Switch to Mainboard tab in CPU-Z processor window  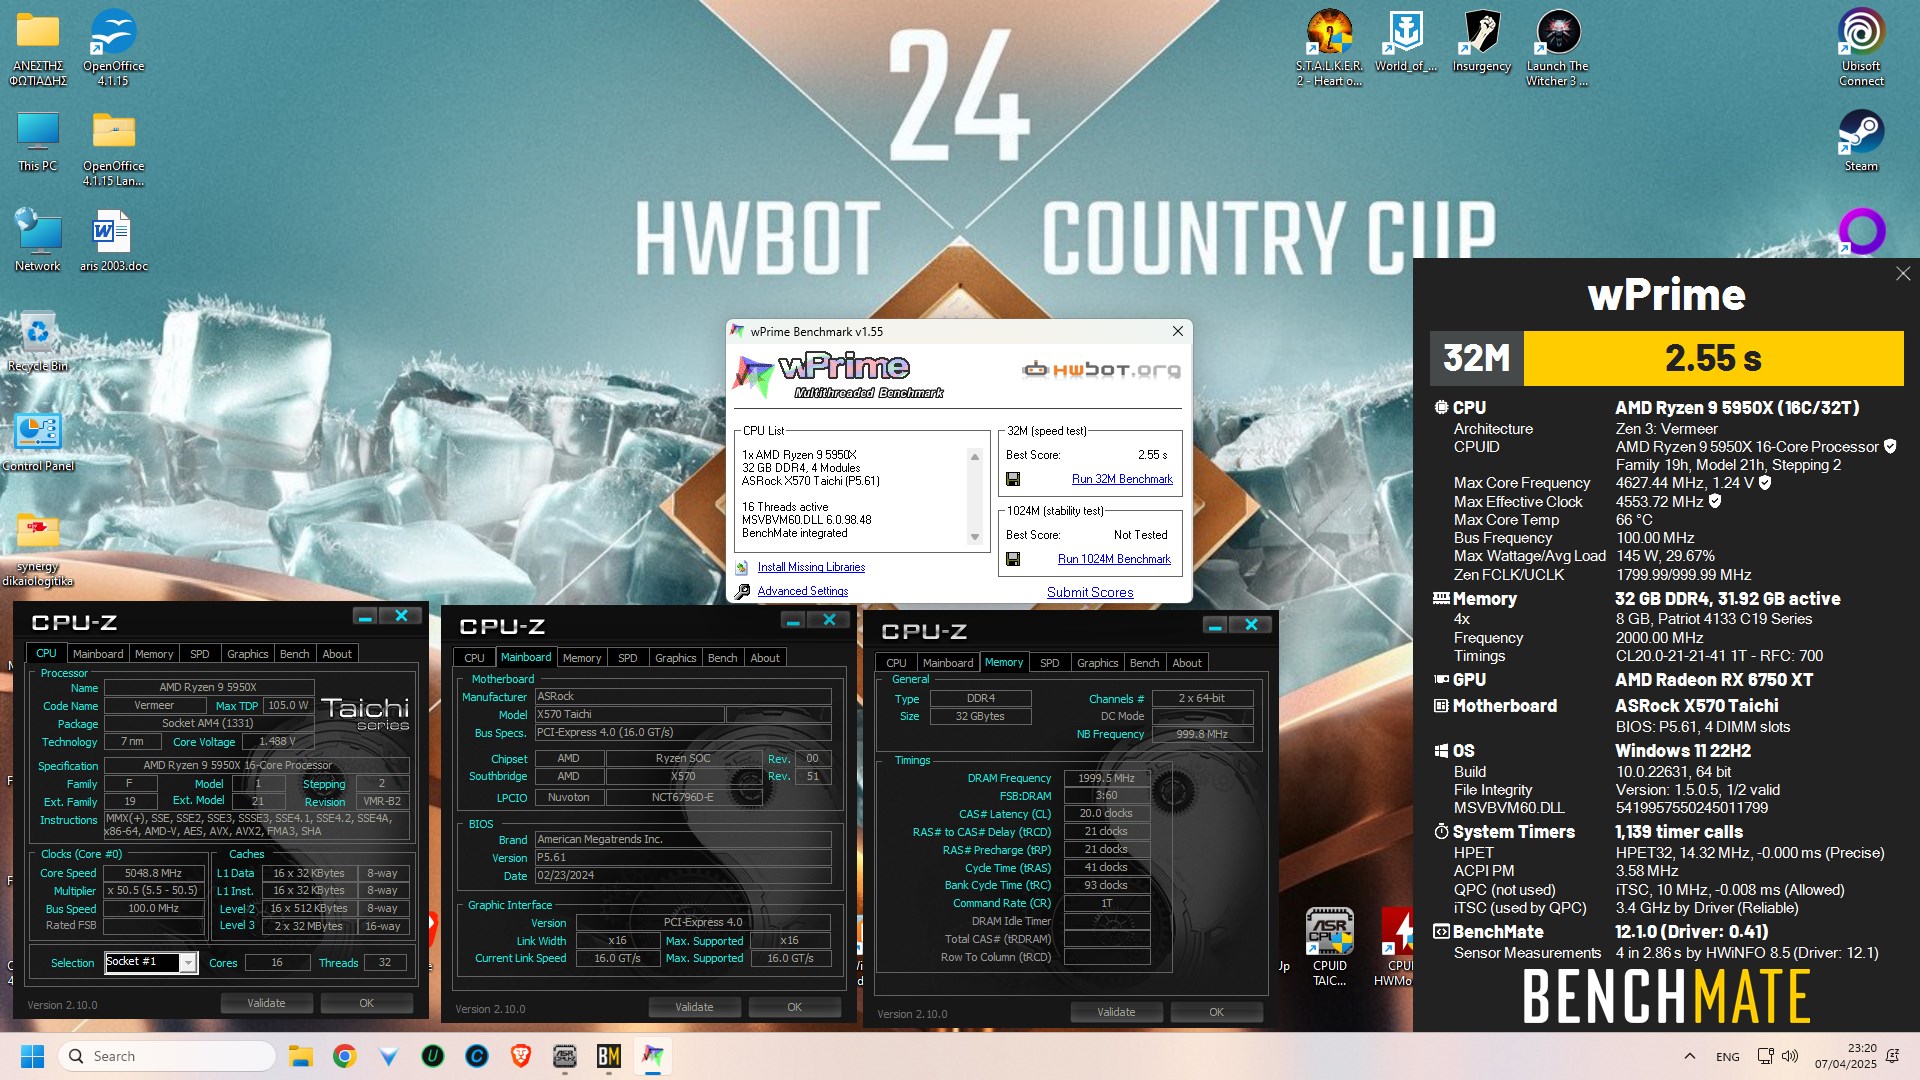point(98,654)
